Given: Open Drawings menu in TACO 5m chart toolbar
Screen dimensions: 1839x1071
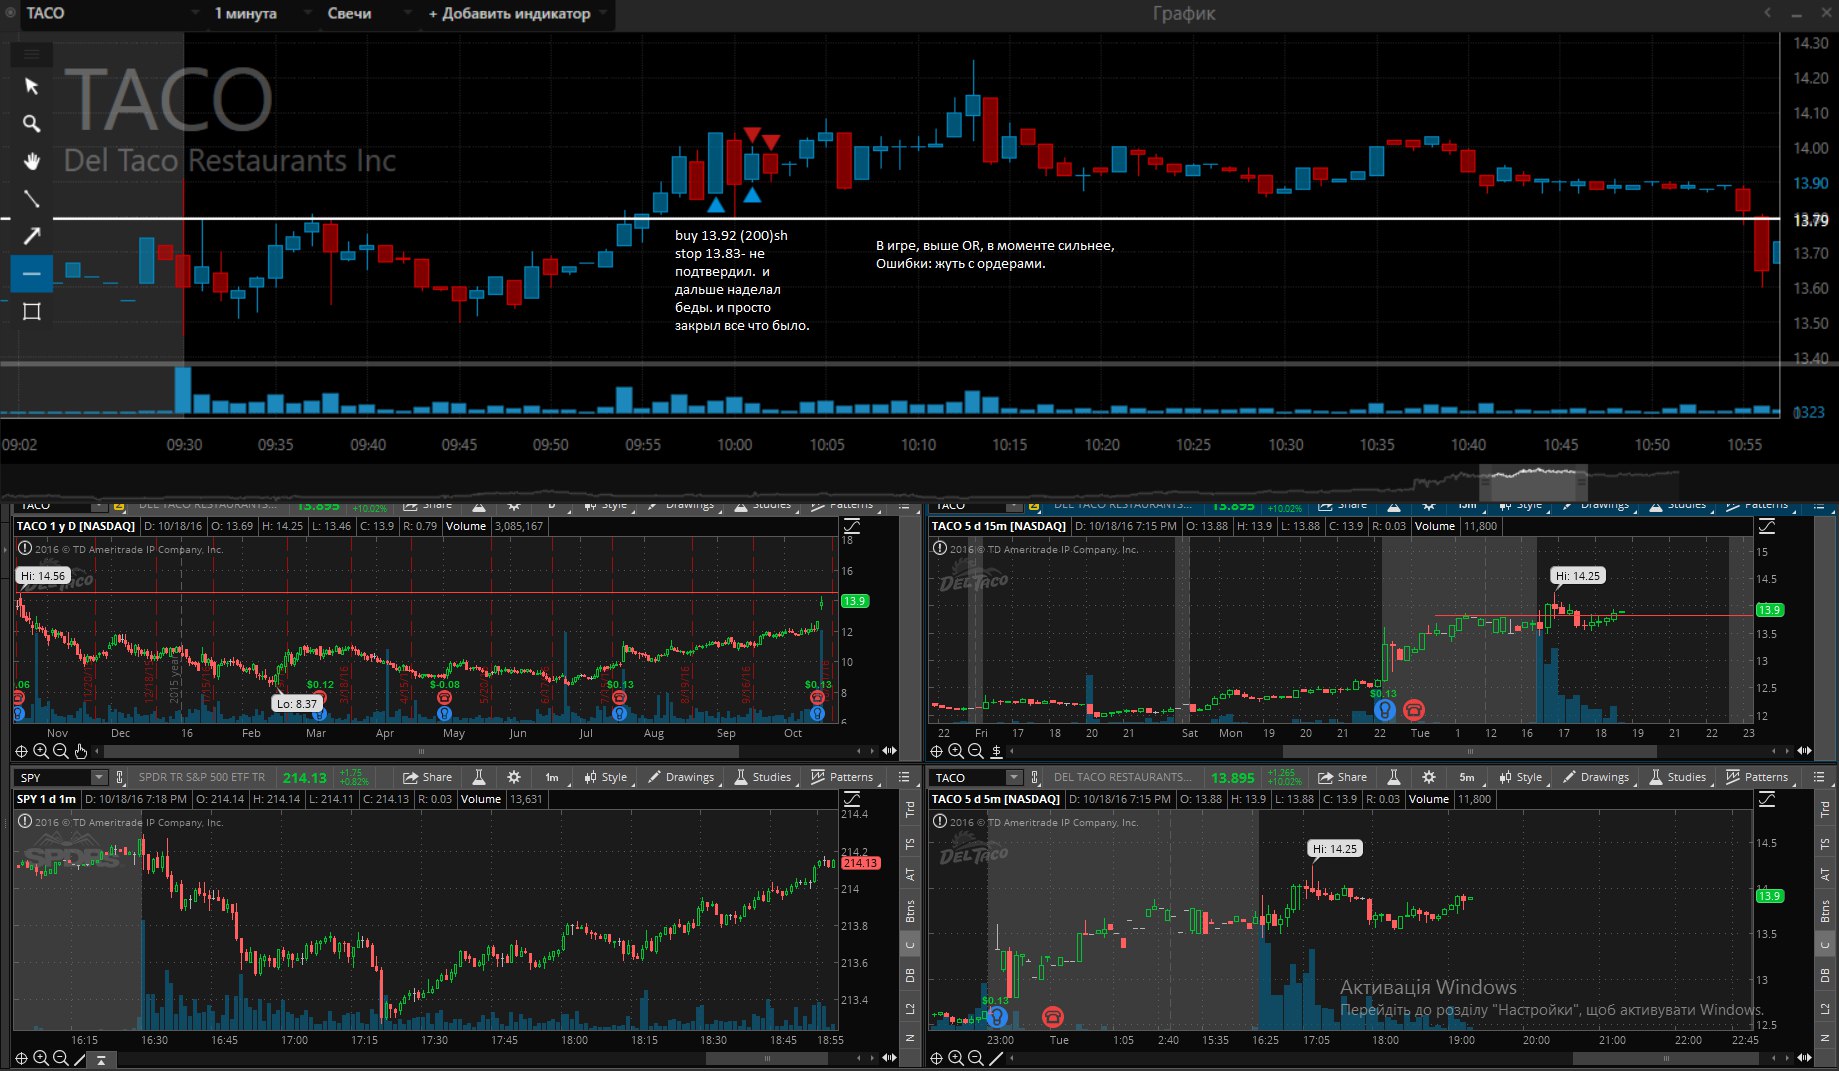Looking at the screenshot, I should 1595,777.
